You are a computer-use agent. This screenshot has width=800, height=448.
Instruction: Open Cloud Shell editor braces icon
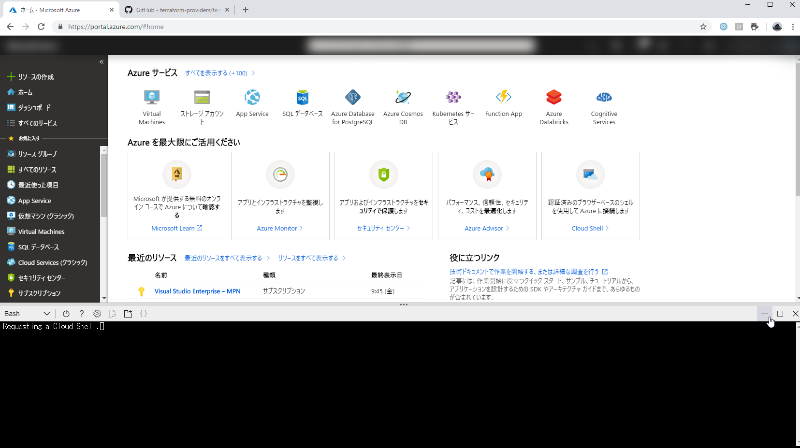tap(143, 314)
